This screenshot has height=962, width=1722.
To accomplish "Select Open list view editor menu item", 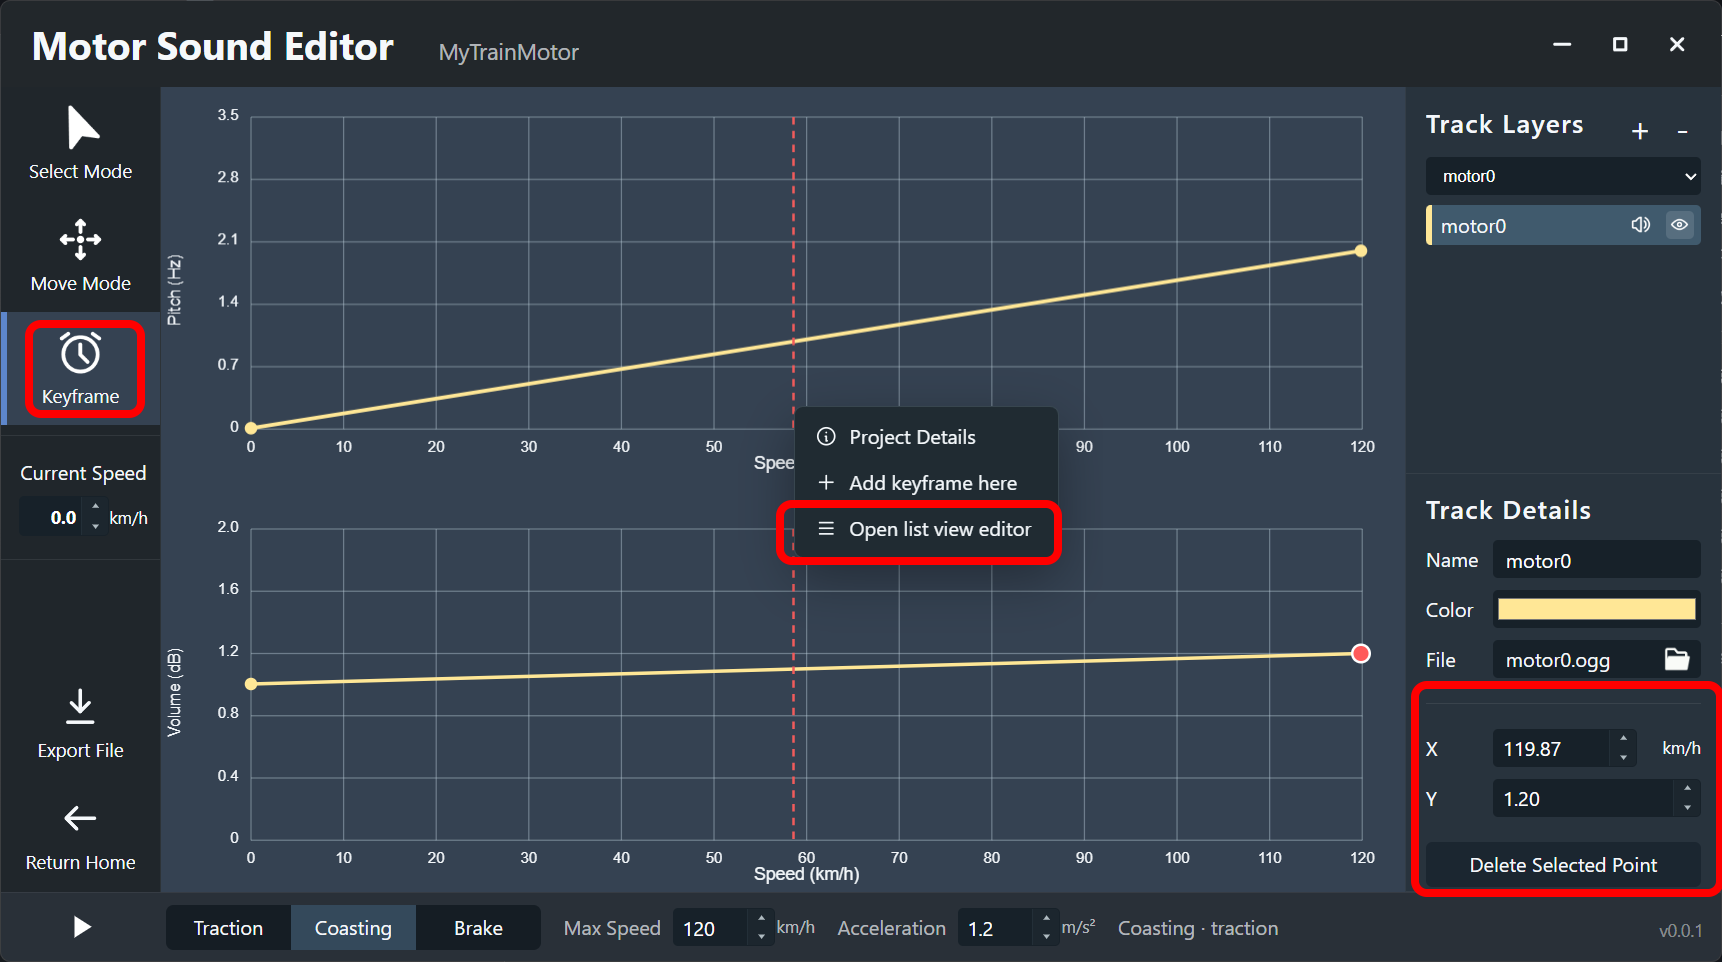I will coord(924,529).
